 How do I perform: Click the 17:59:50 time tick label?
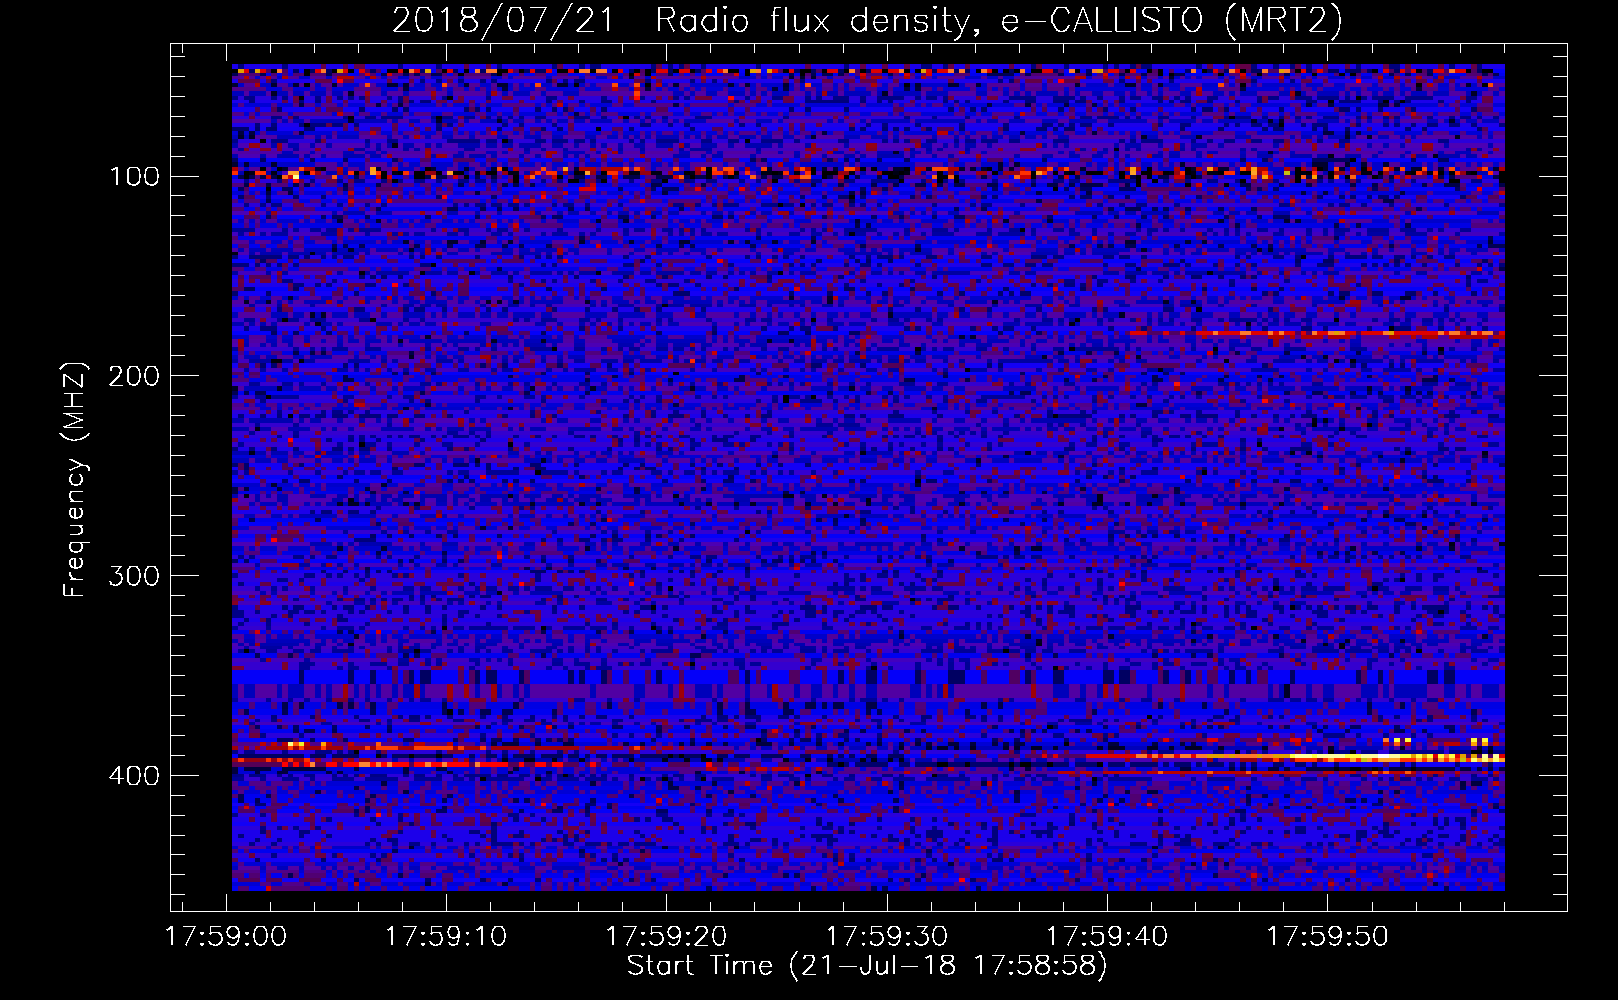point(1328,937)
